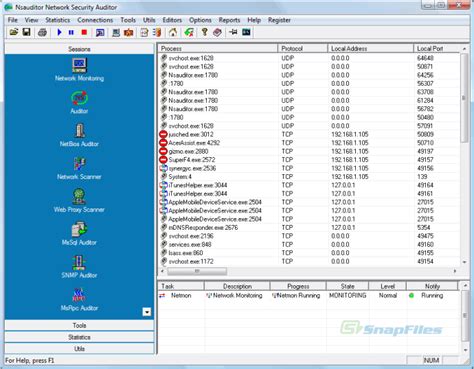Click the pin toolbar icon

(233, 32)
